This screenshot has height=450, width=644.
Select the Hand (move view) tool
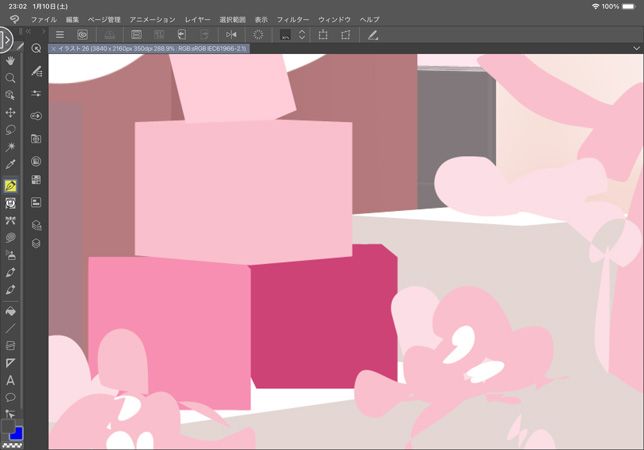11,61
